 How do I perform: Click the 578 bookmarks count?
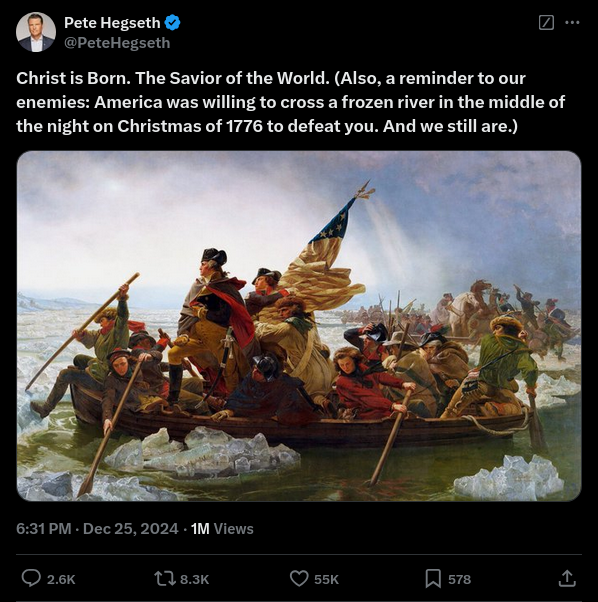[459, 579]
